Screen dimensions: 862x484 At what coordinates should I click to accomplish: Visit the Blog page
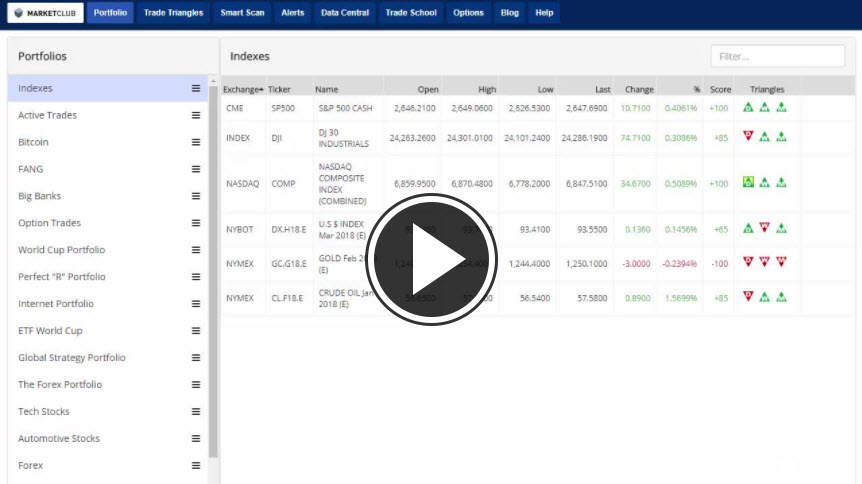[510, 13]
